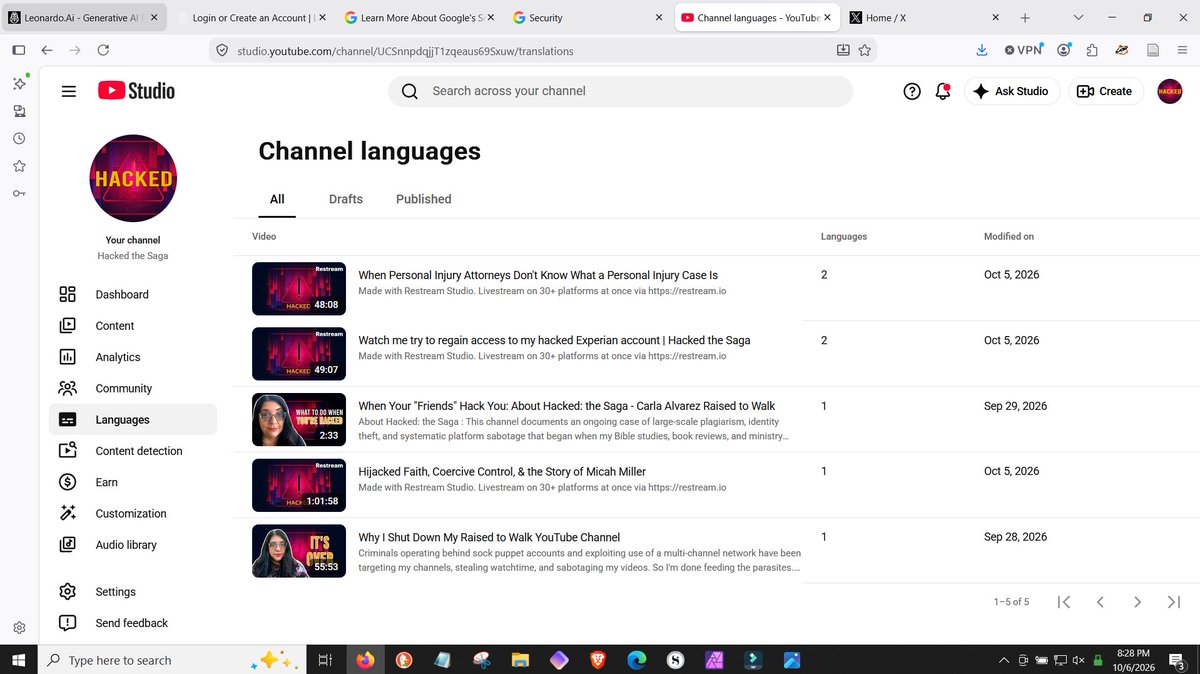The height and width of the screenshot is (674, 1200).
Task: Open the 1:01:58 Hijacked Faith thumbnail
Action: point(299,485)
